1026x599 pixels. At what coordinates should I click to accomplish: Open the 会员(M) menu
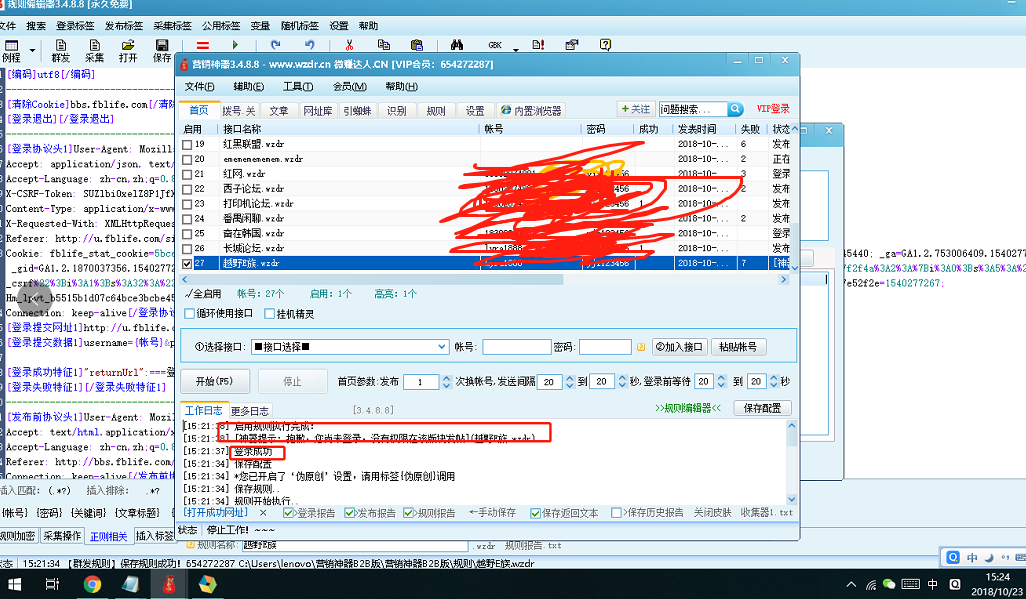click(350, 90)
